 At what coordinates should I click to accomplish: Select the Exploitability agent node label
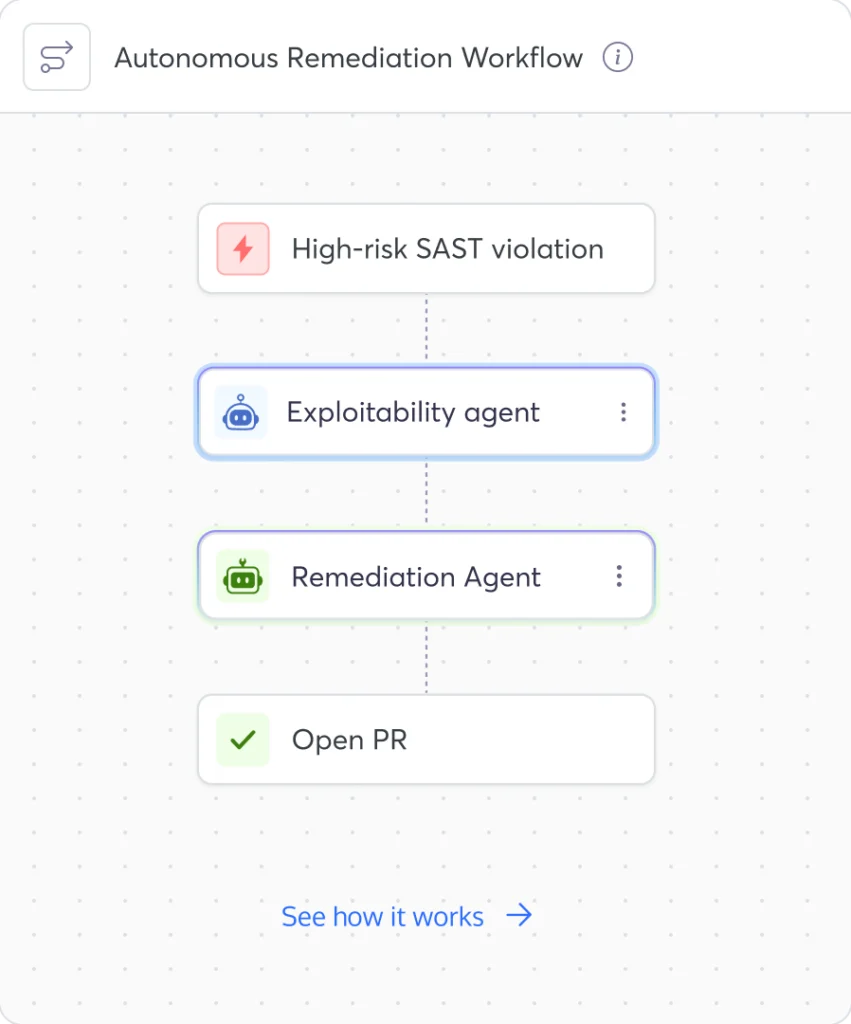tap(413, 412)
